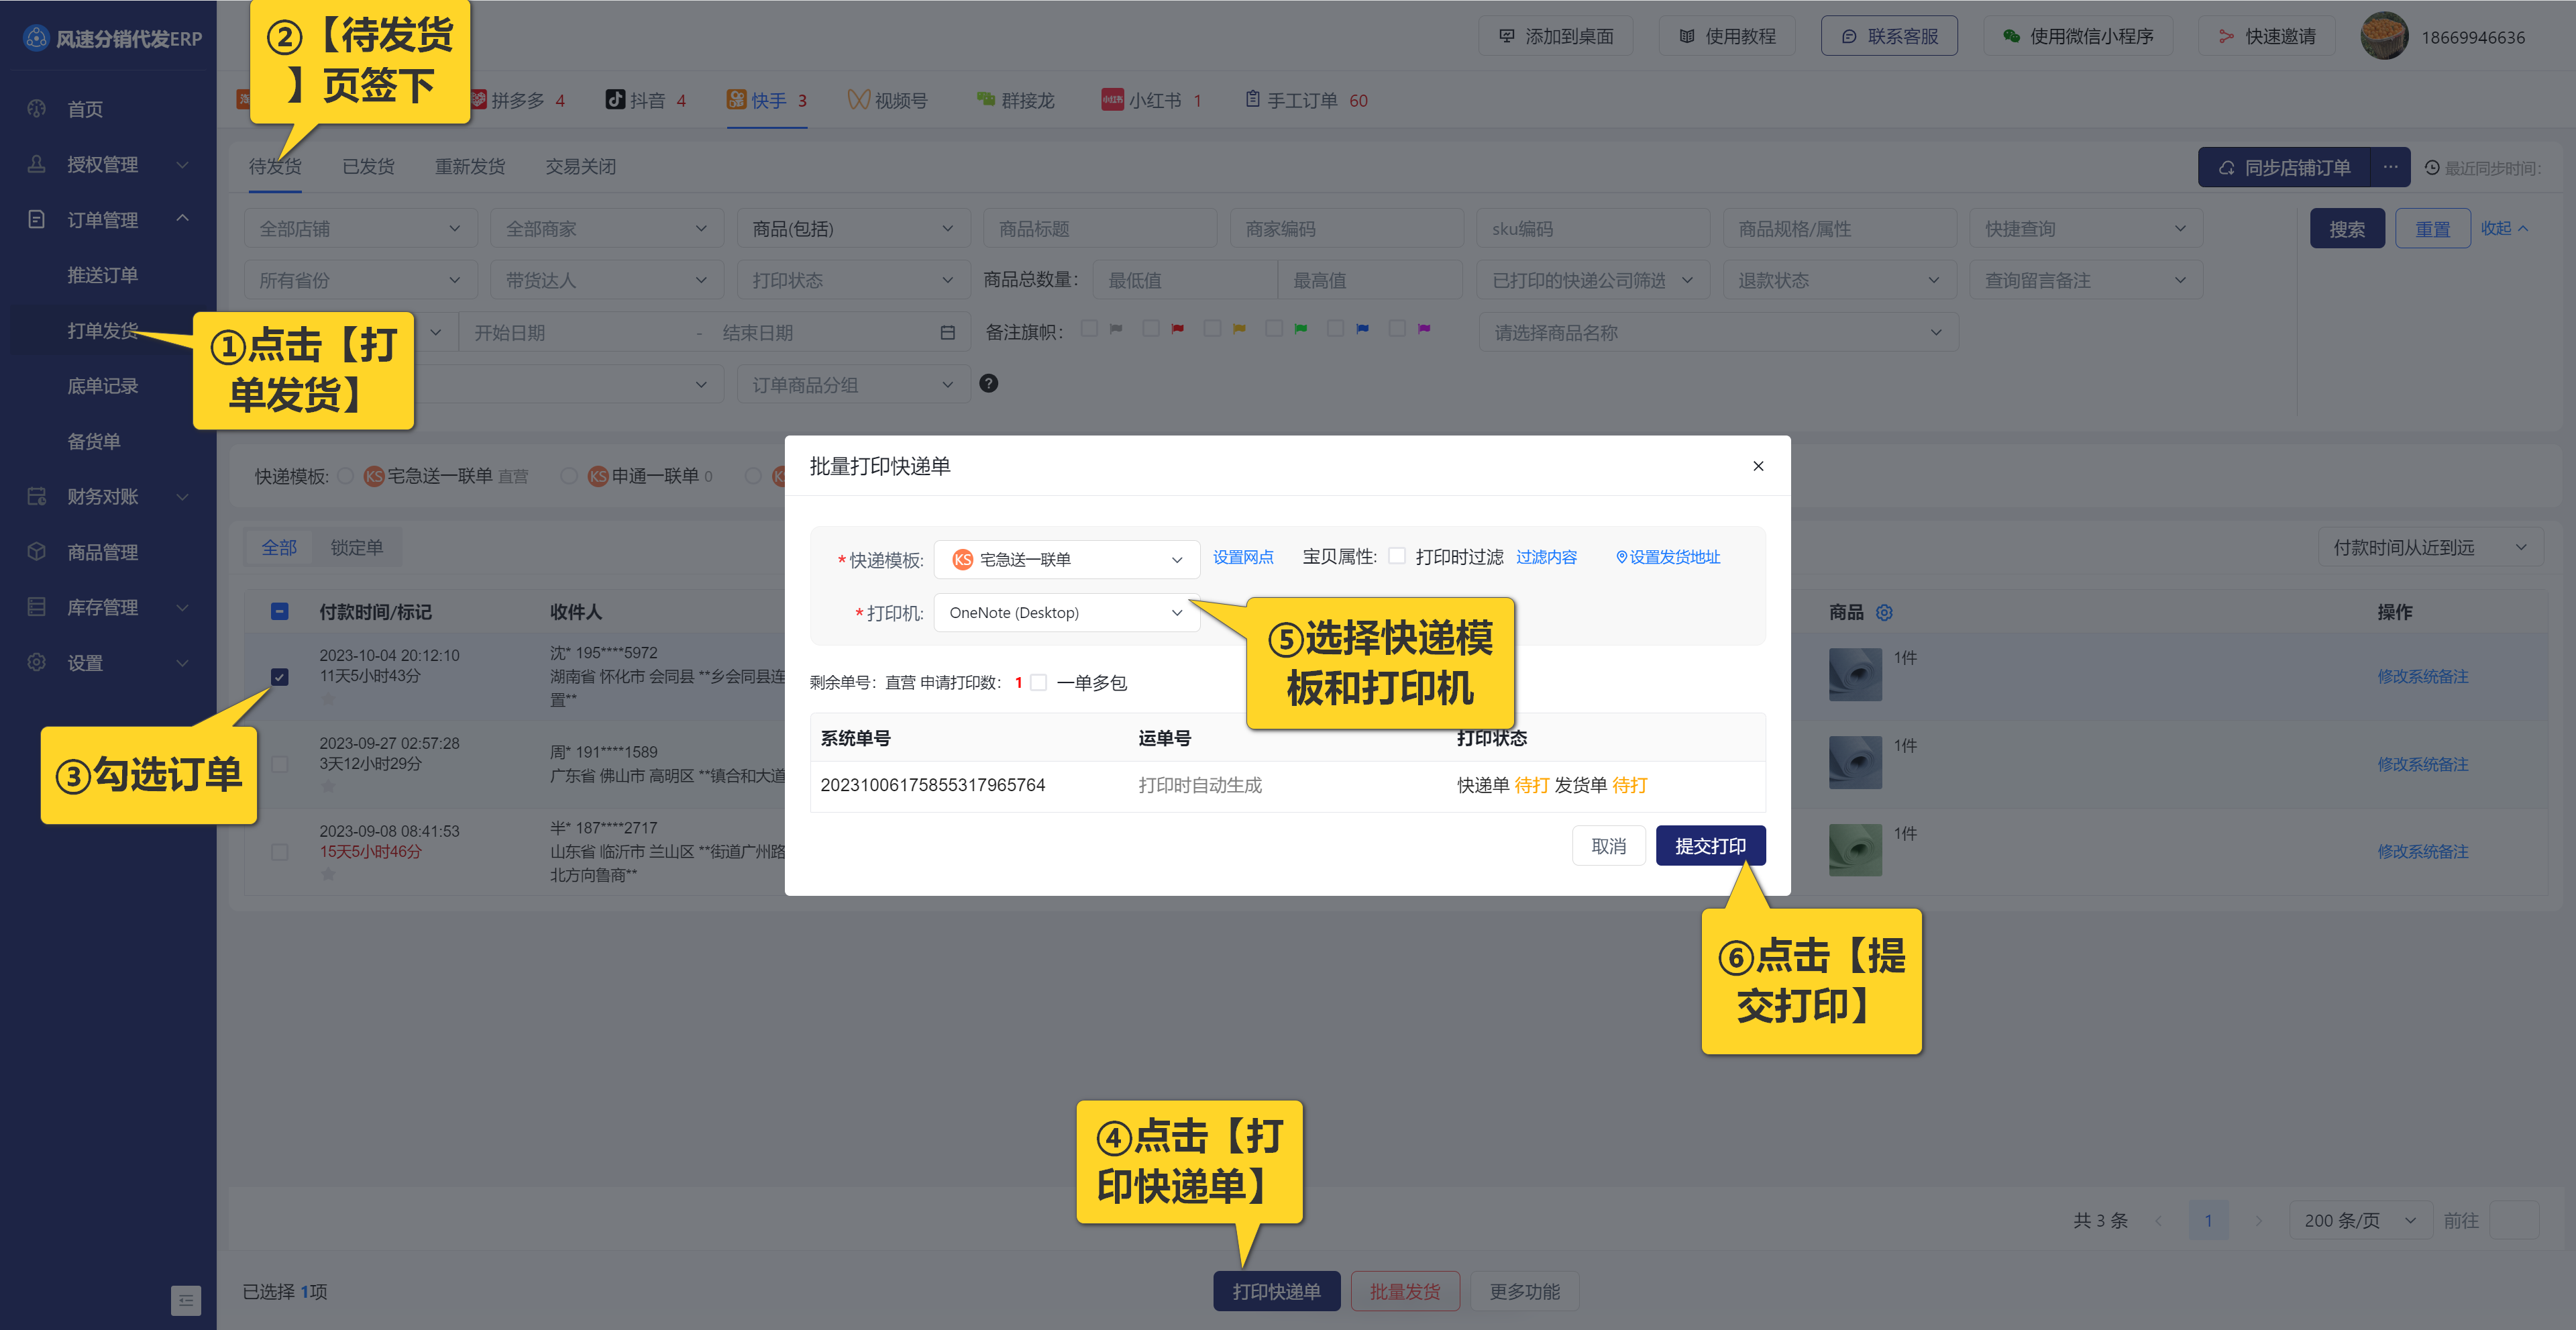
Task: Open the 打印机 OneNote (Desktop) dropdown
Action: click(x=1066, y=613)
